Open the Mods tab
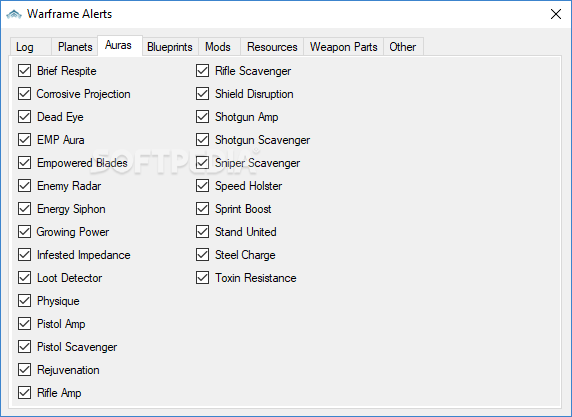The image size is (572, 417). coord(218,47)
